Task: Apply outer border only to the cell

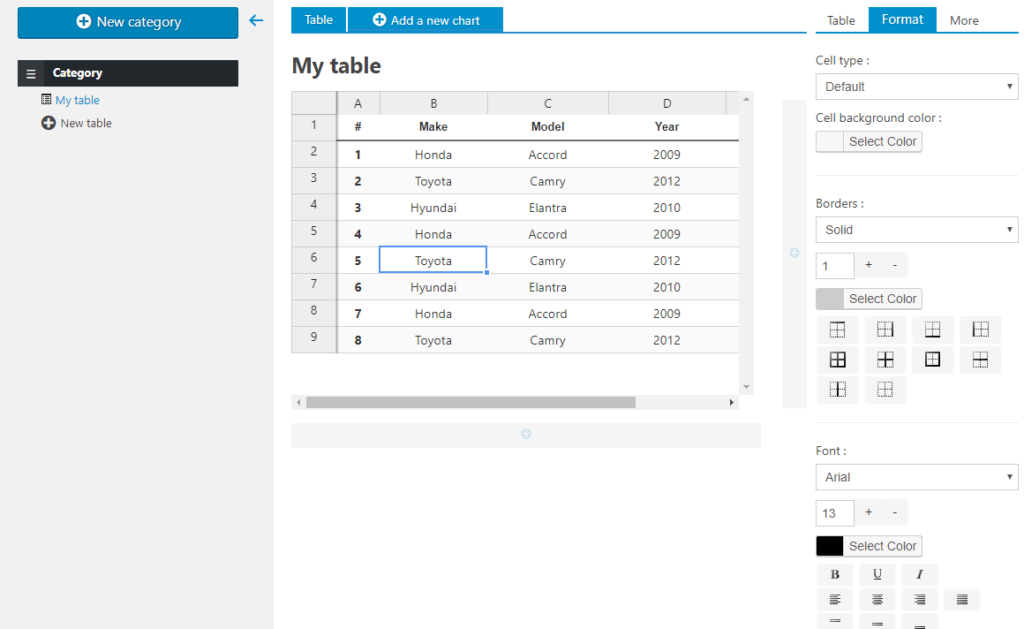Action: 933,359
